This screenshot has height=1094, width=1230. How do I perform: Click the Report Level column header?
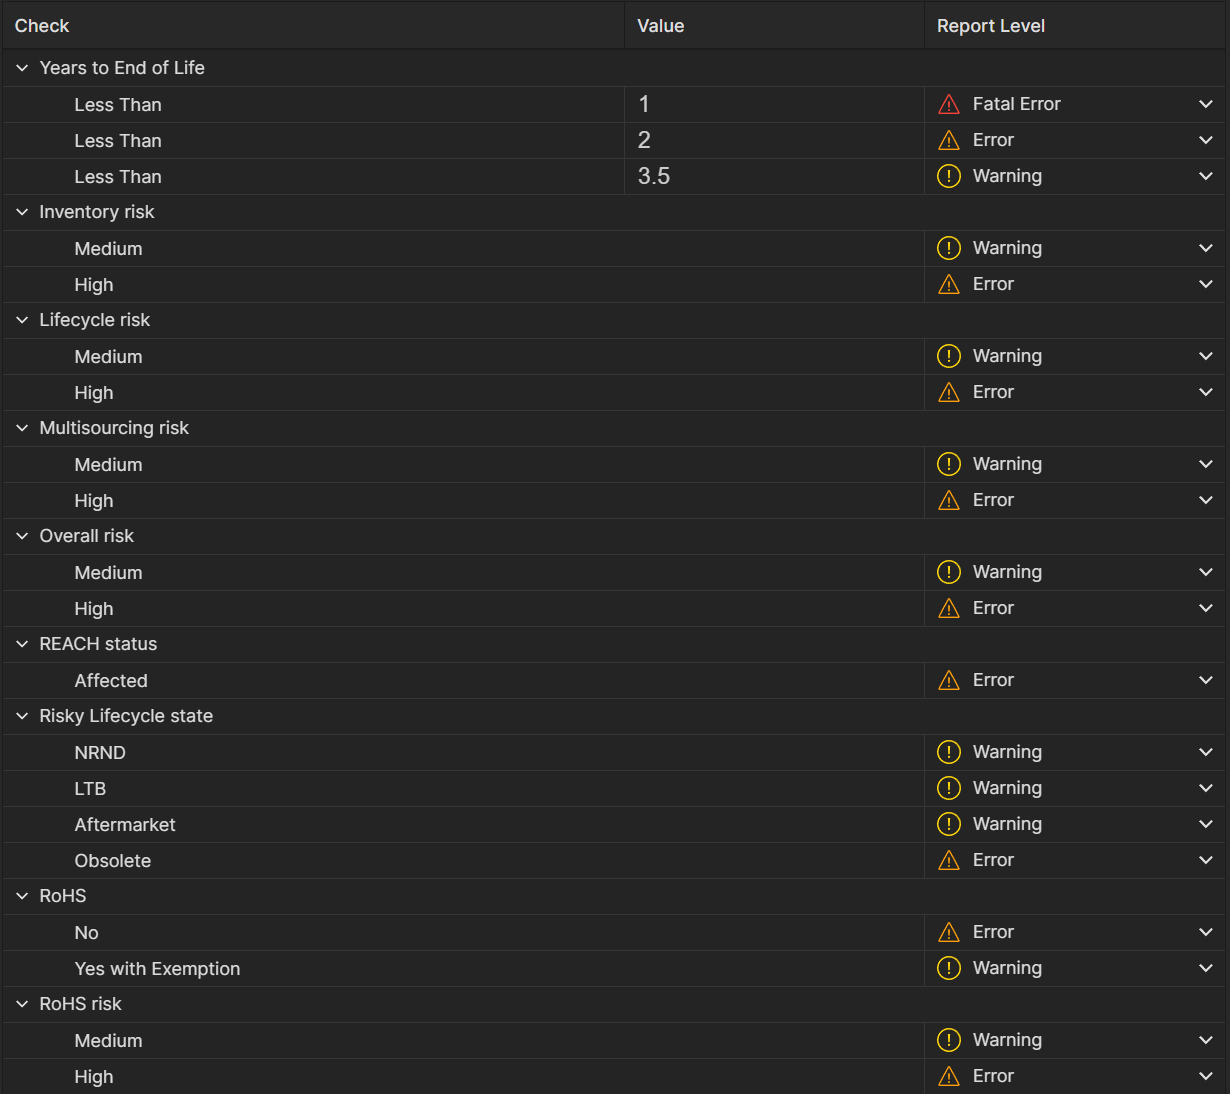coord(990,26)
